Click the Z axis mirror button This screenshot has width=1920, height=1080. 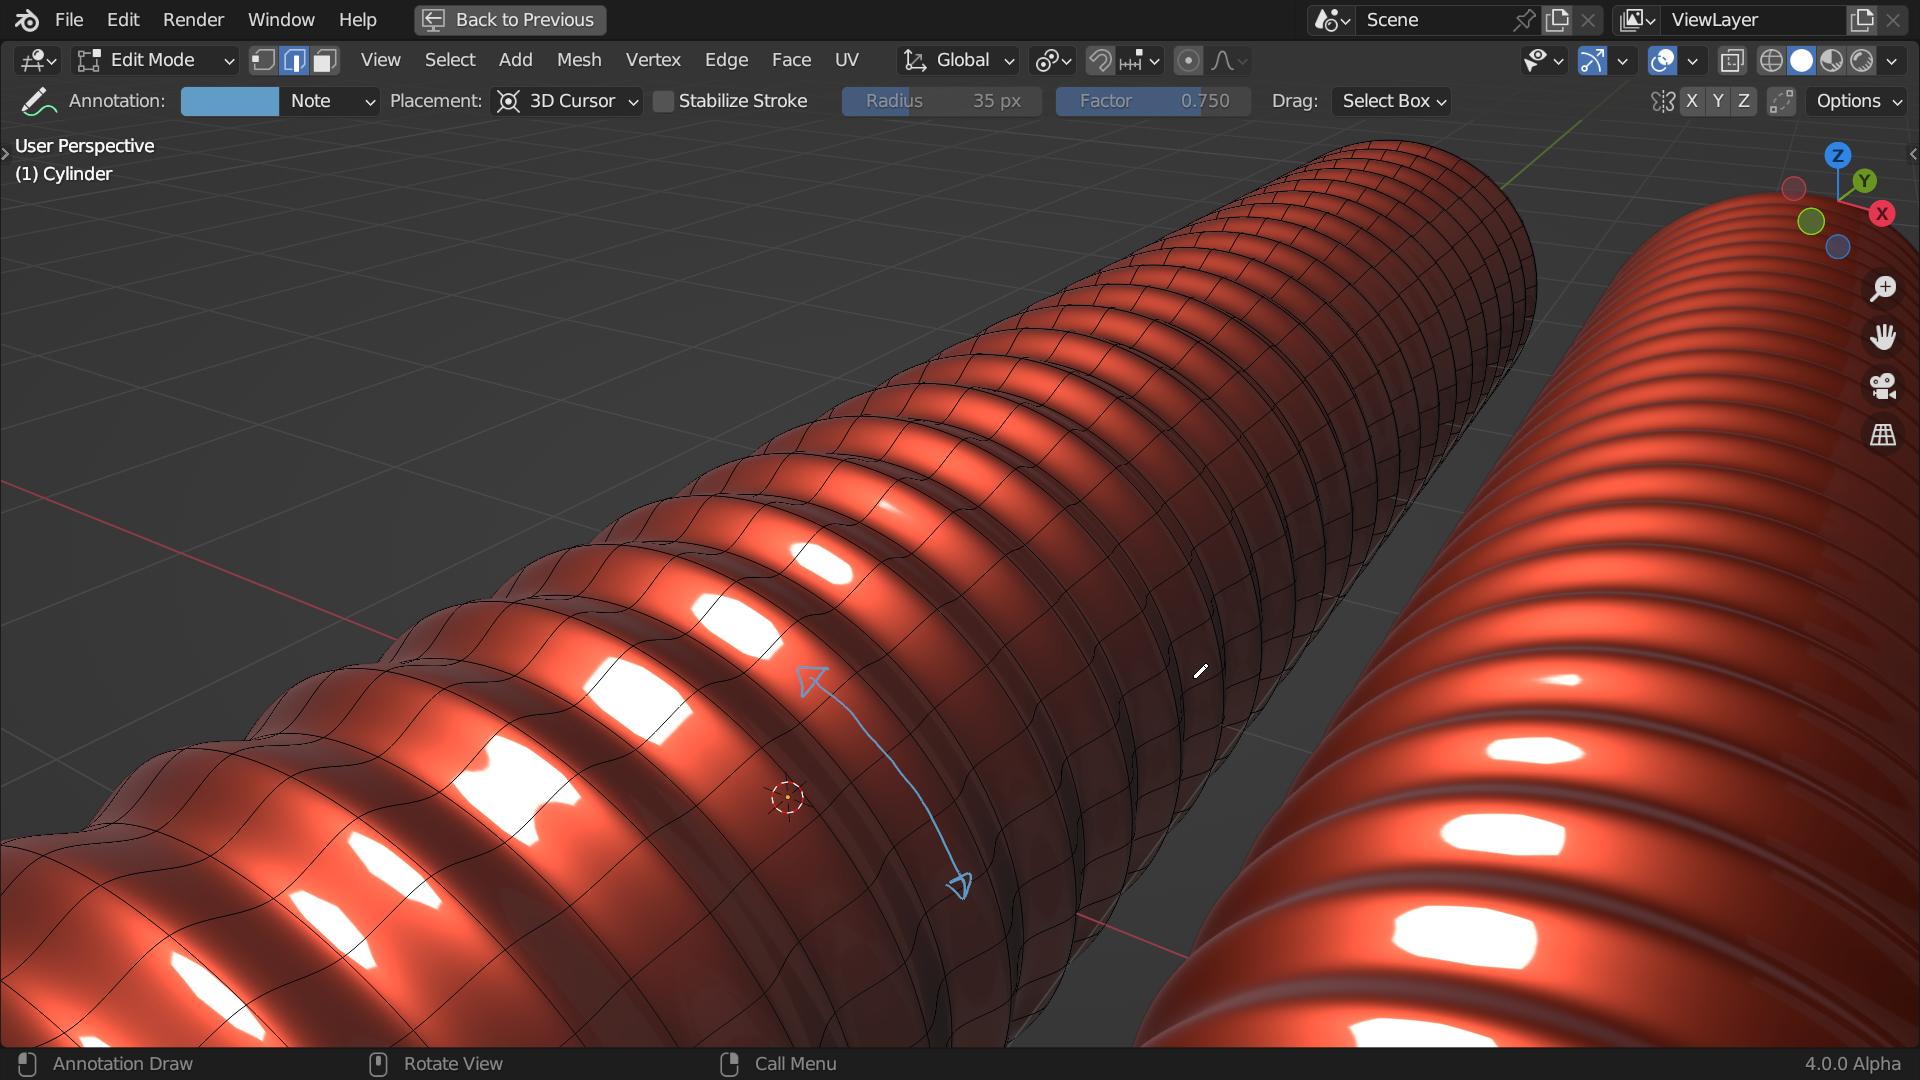pyautogui.click(x=1744, y=101)
